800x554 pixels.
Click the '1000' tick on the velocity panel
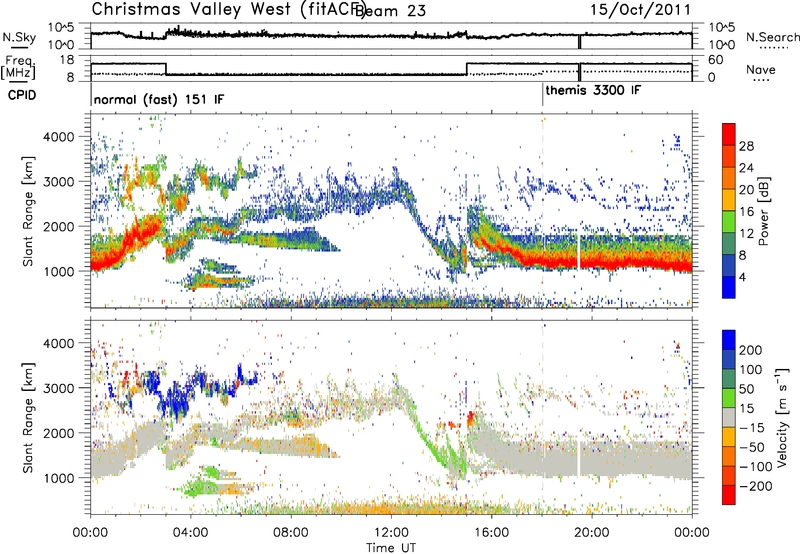point(58,478)
